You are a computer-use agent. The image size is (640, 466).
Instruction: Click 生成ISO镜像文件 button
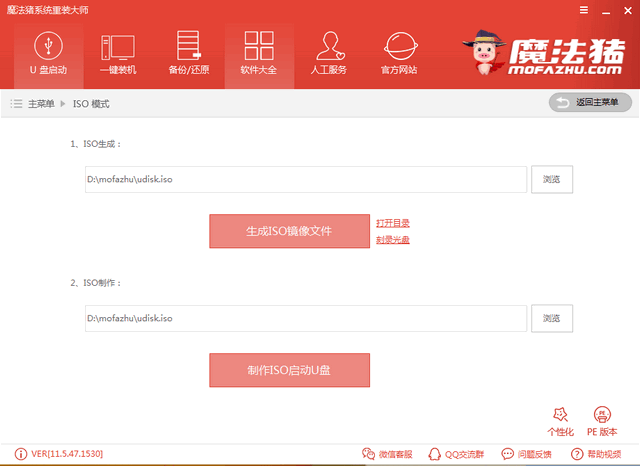(289, 231)
